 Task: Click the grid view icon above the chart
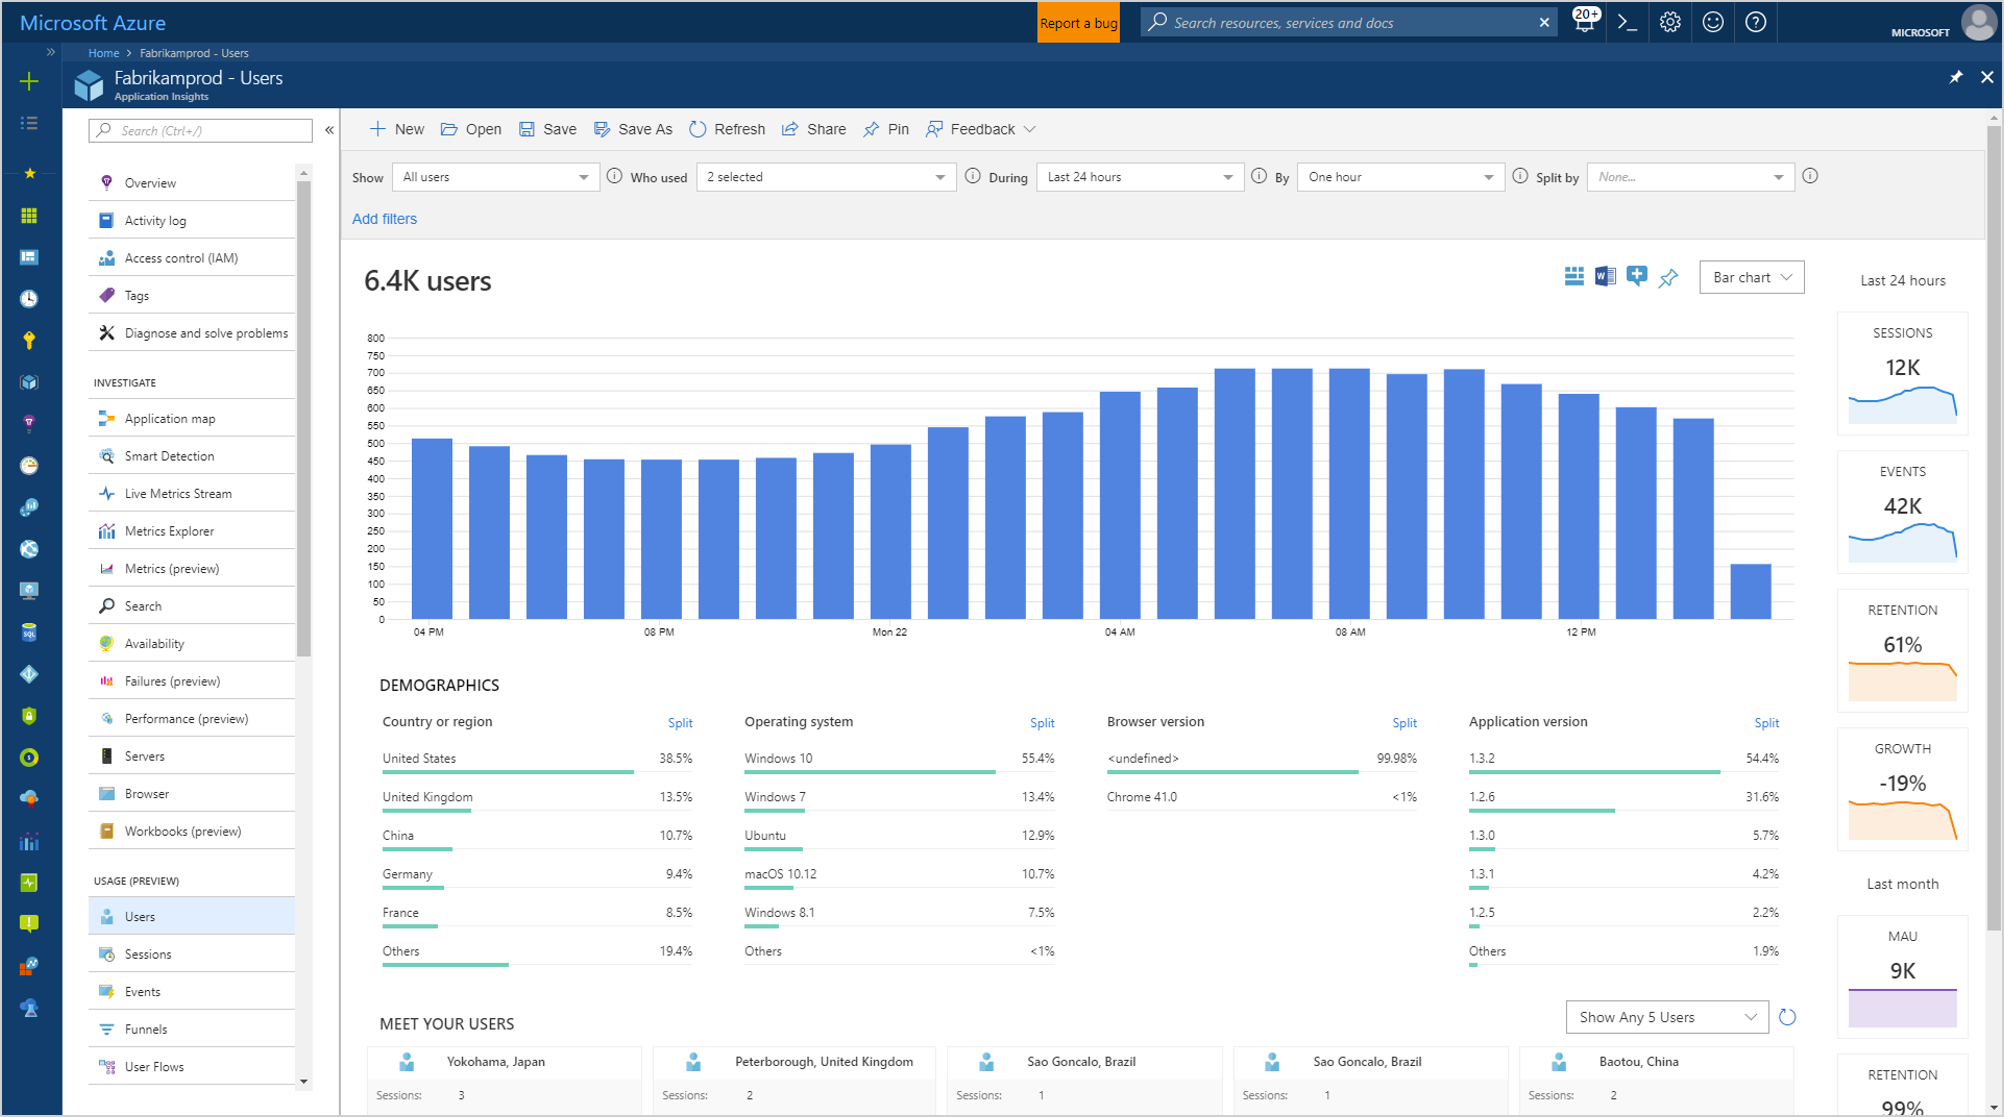[1574, 277]
